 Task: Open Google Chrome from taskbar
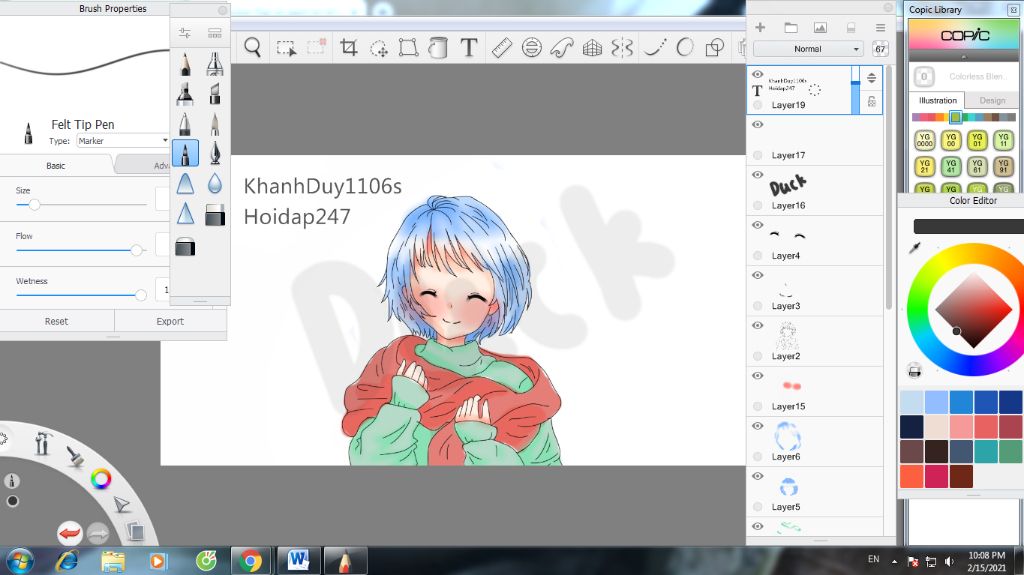250,561
